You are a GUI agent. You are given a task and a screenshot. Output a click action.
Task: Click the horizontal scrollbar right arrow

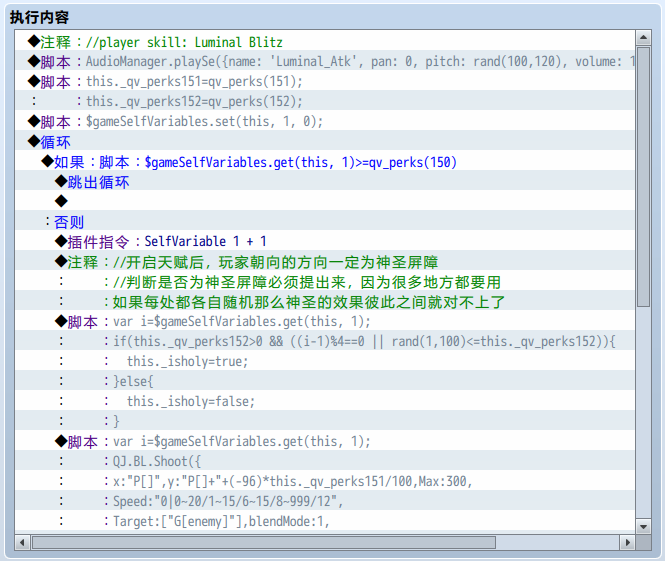[x=628, y=542]
